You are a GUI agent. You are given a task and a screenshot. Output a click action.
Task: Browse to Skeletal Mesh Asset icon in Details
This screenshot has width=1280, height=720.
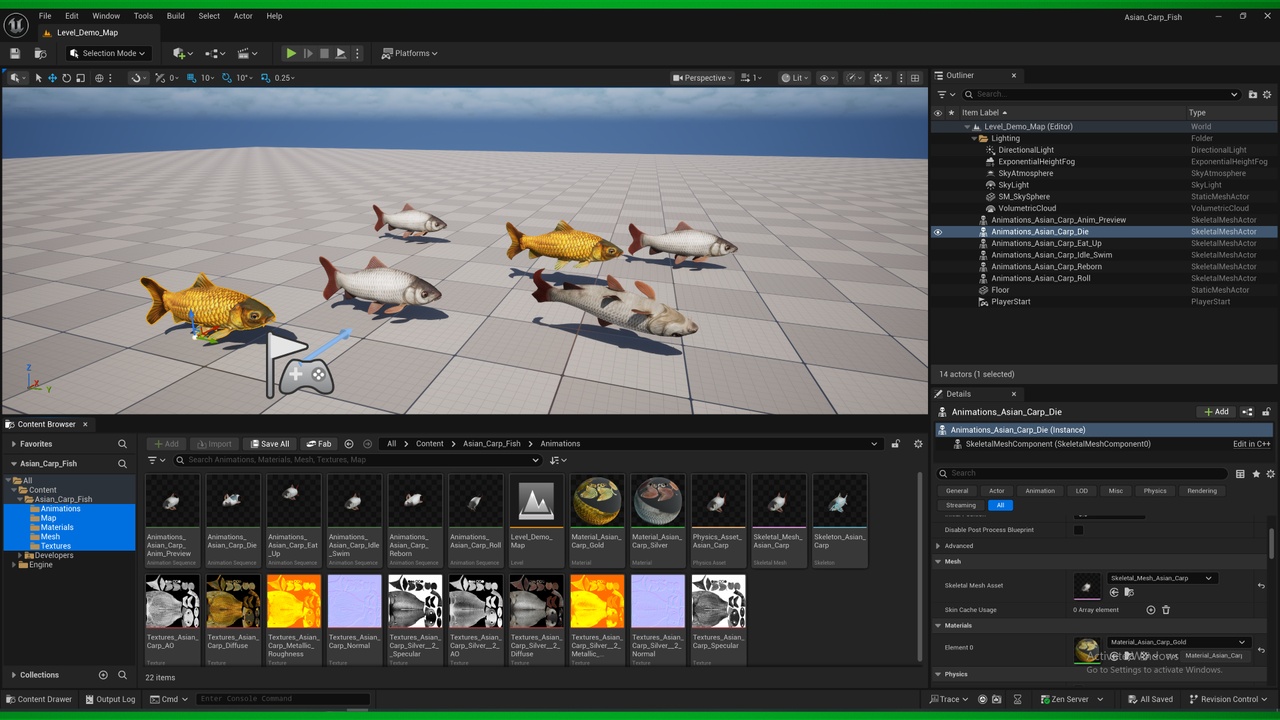point(1128,592)
